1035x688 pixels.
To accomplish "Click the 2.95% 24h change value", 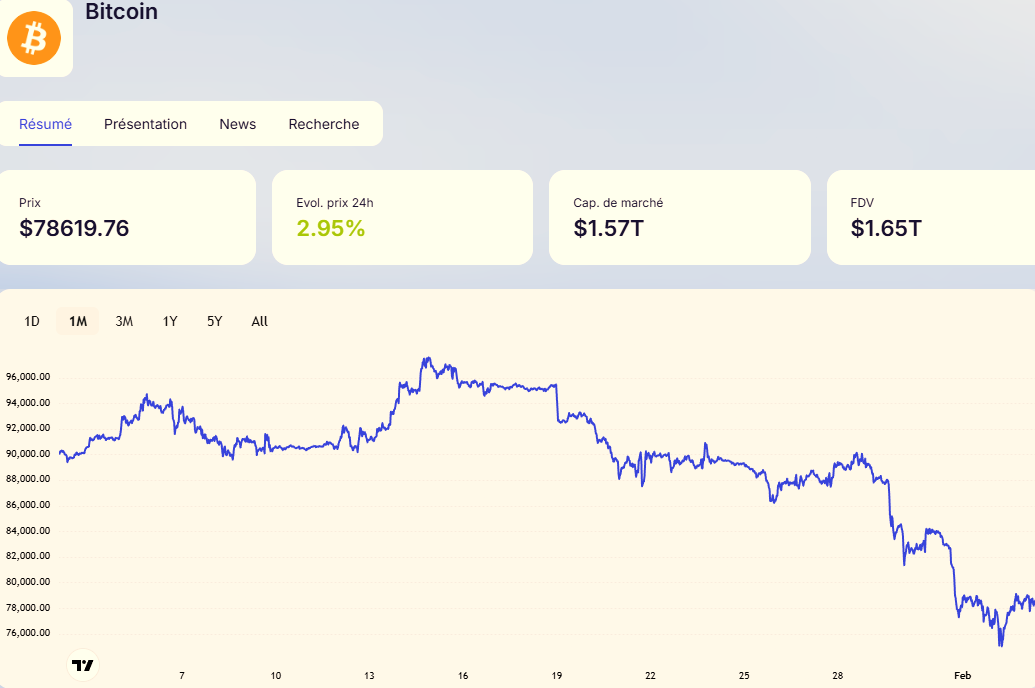I will pos(331,228).
